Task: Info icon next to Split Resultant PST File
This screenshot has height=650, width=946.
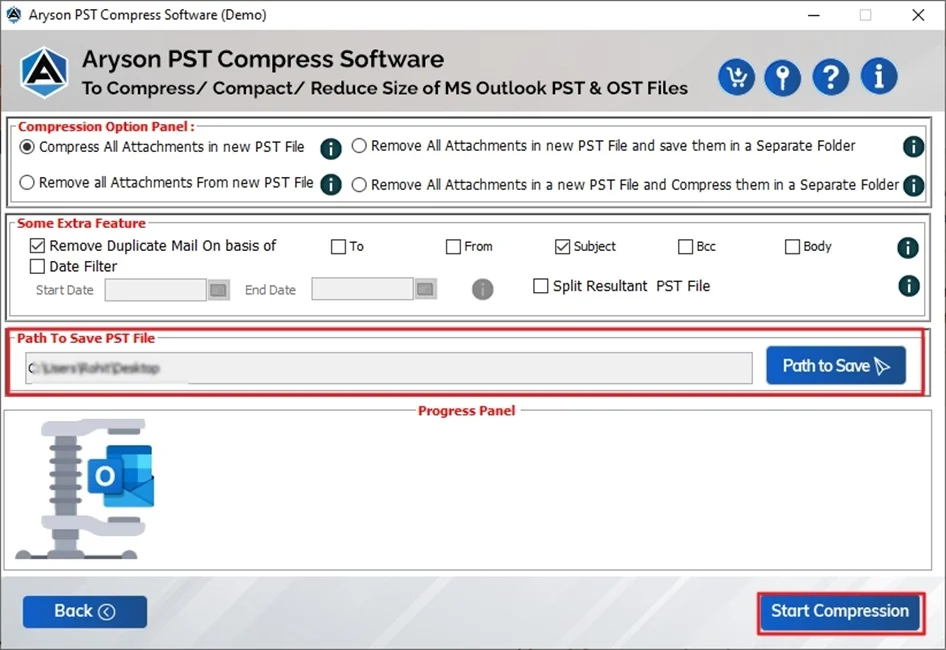Action: point(909,286)
